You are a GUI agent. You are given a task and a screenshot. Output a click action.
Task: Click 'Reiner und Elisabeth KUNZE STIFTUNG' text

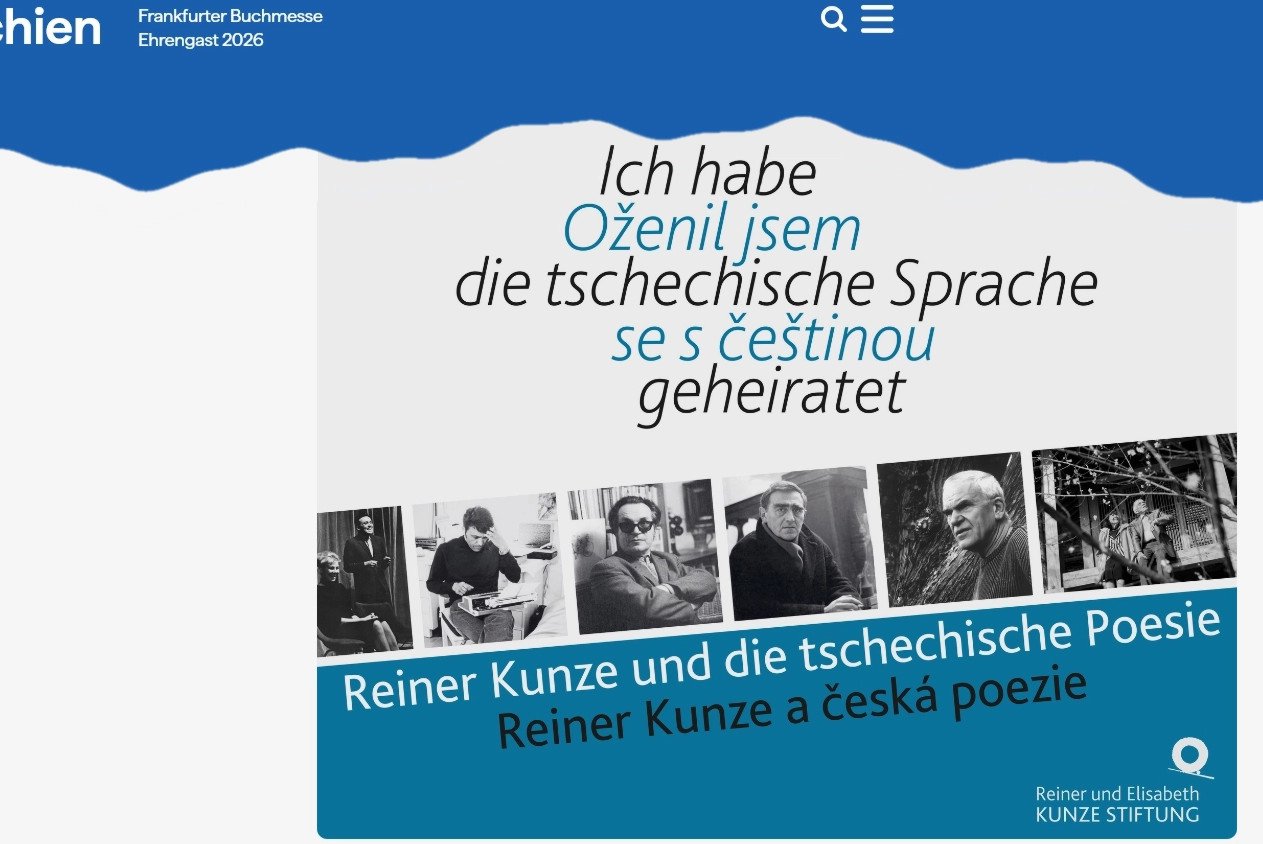(x=1117, y=804)
